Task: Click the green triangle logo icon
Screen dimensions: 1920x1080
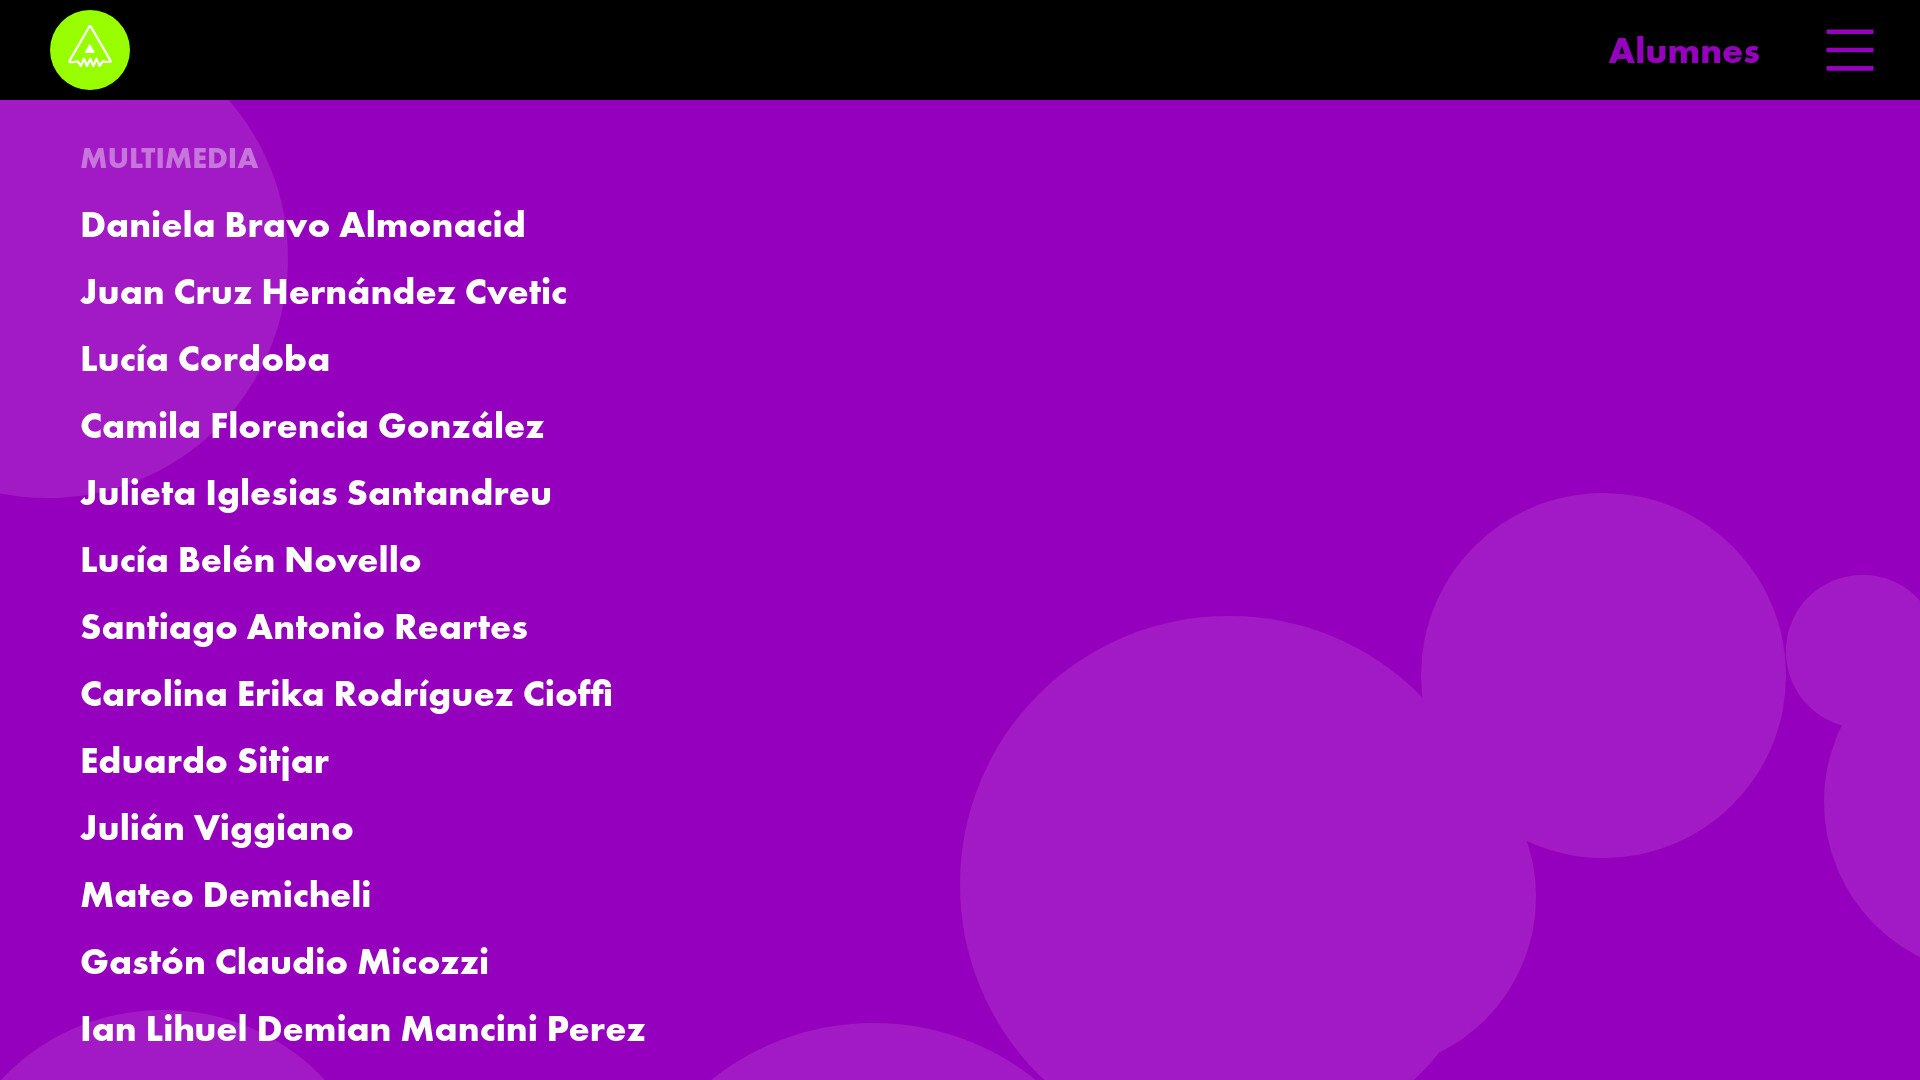Action: (90, 50)
